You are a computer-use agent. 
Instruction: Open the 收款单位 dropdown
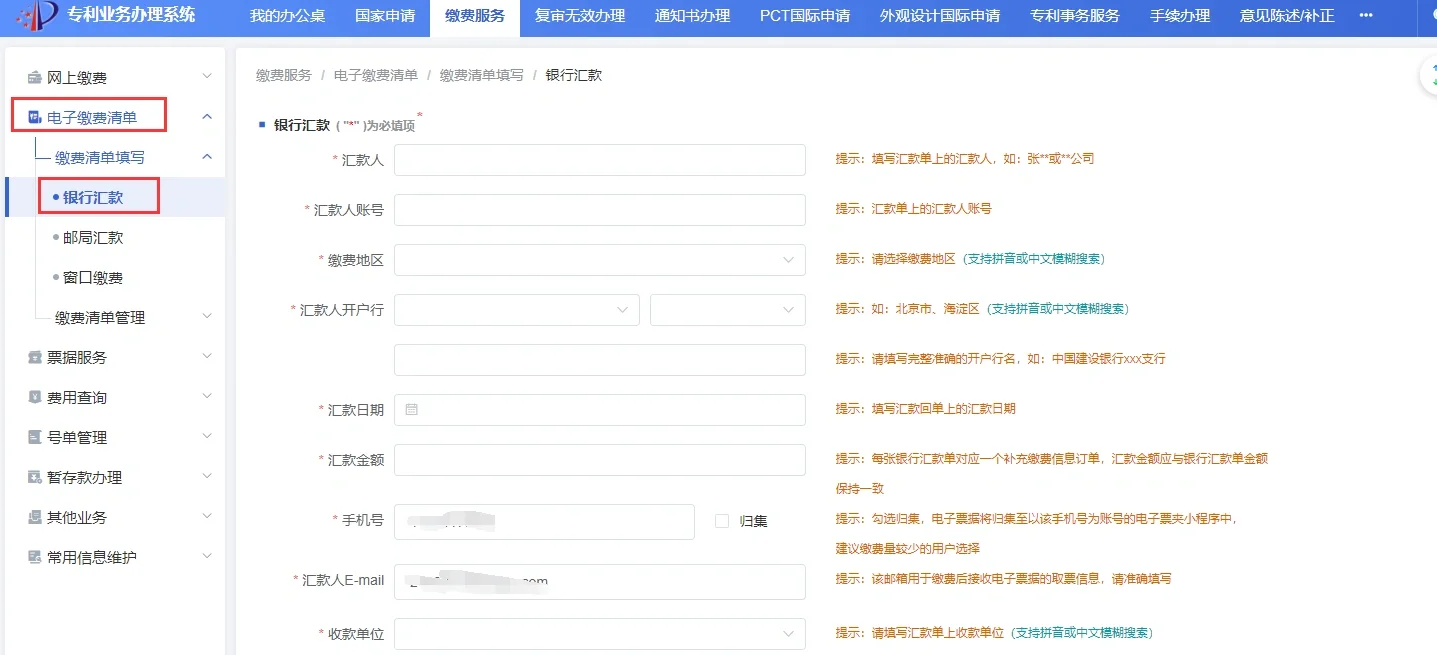tap(599, 634)
